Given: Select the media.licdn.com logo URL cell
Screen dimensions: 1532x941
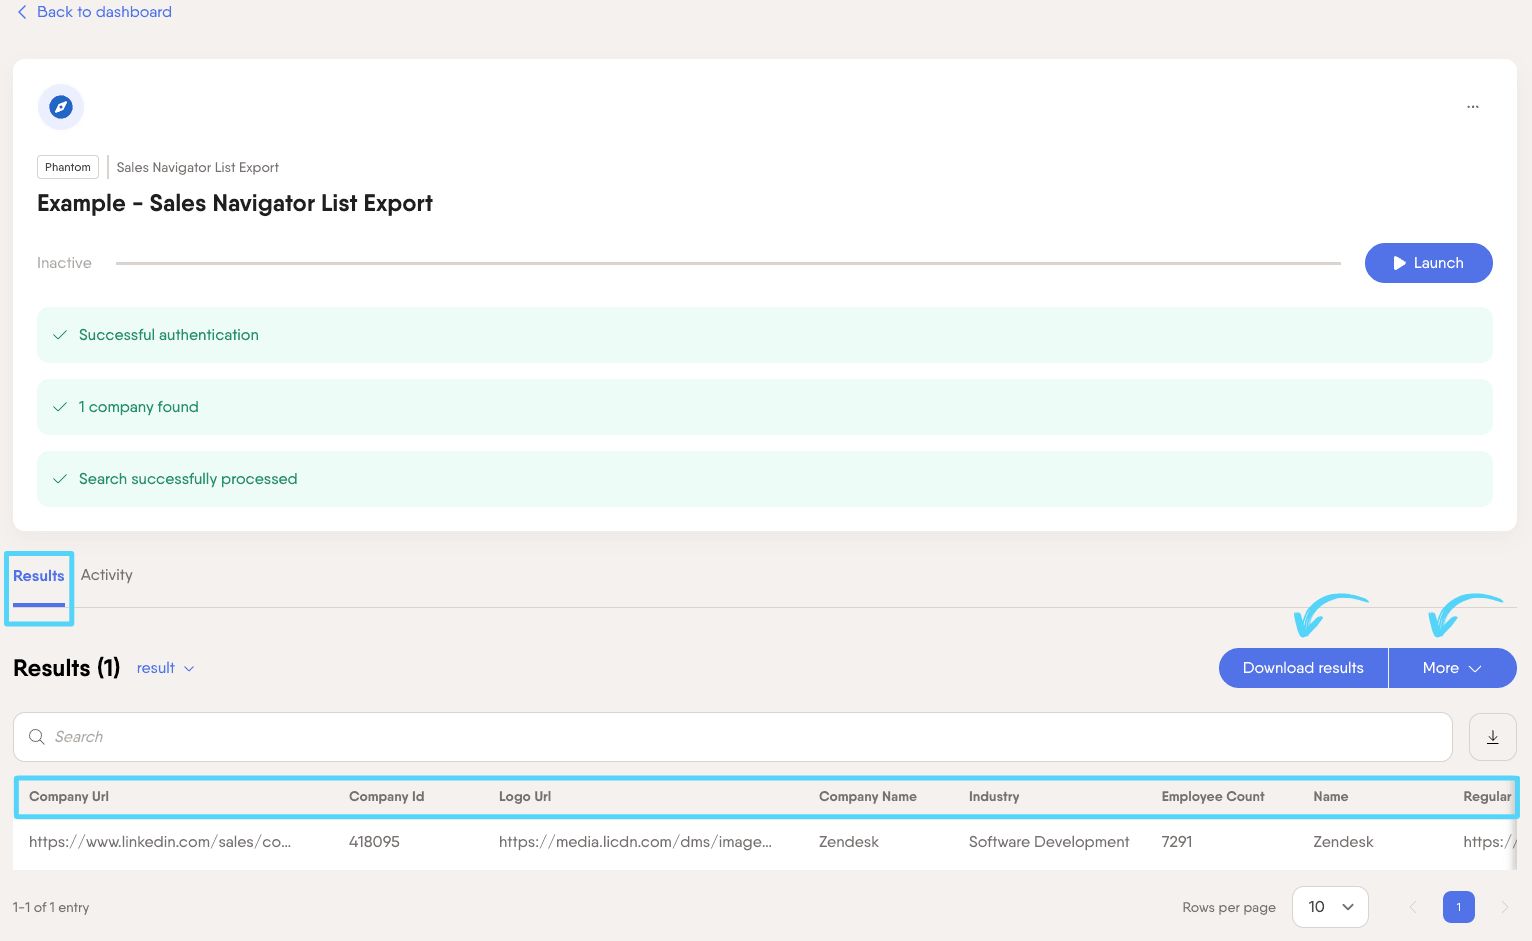Looking at the screenshot, I should tap(635, 842).
